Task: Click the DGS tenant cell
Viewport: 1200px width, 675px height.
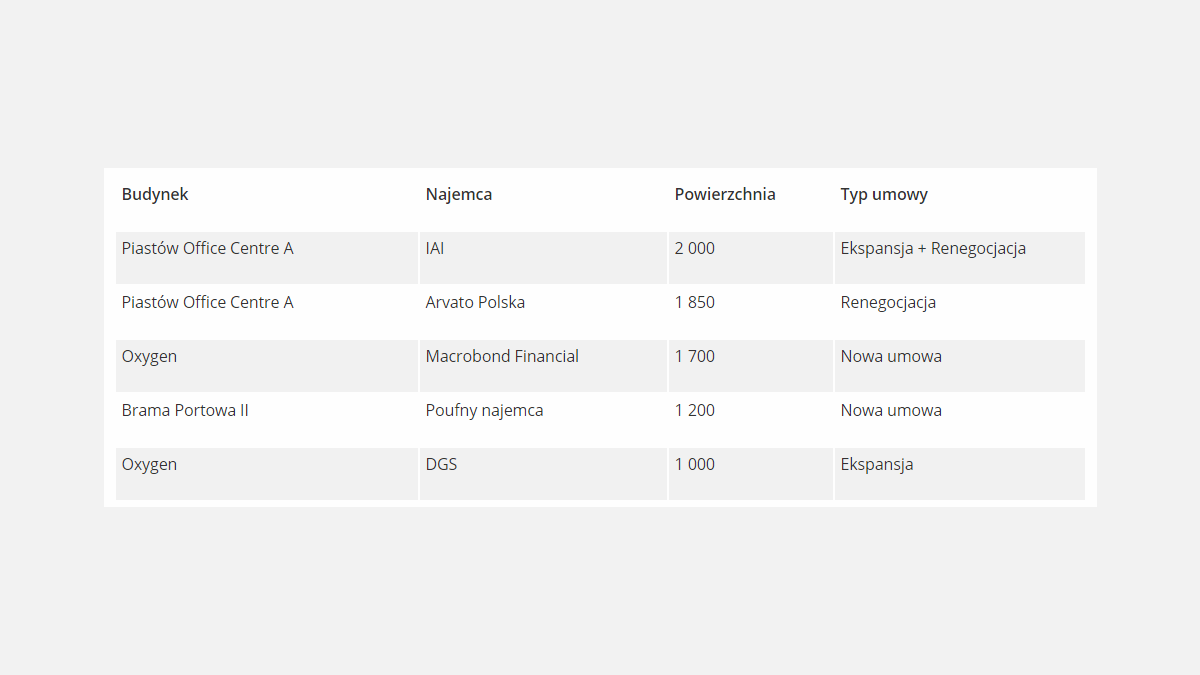Action: [441, 464]
